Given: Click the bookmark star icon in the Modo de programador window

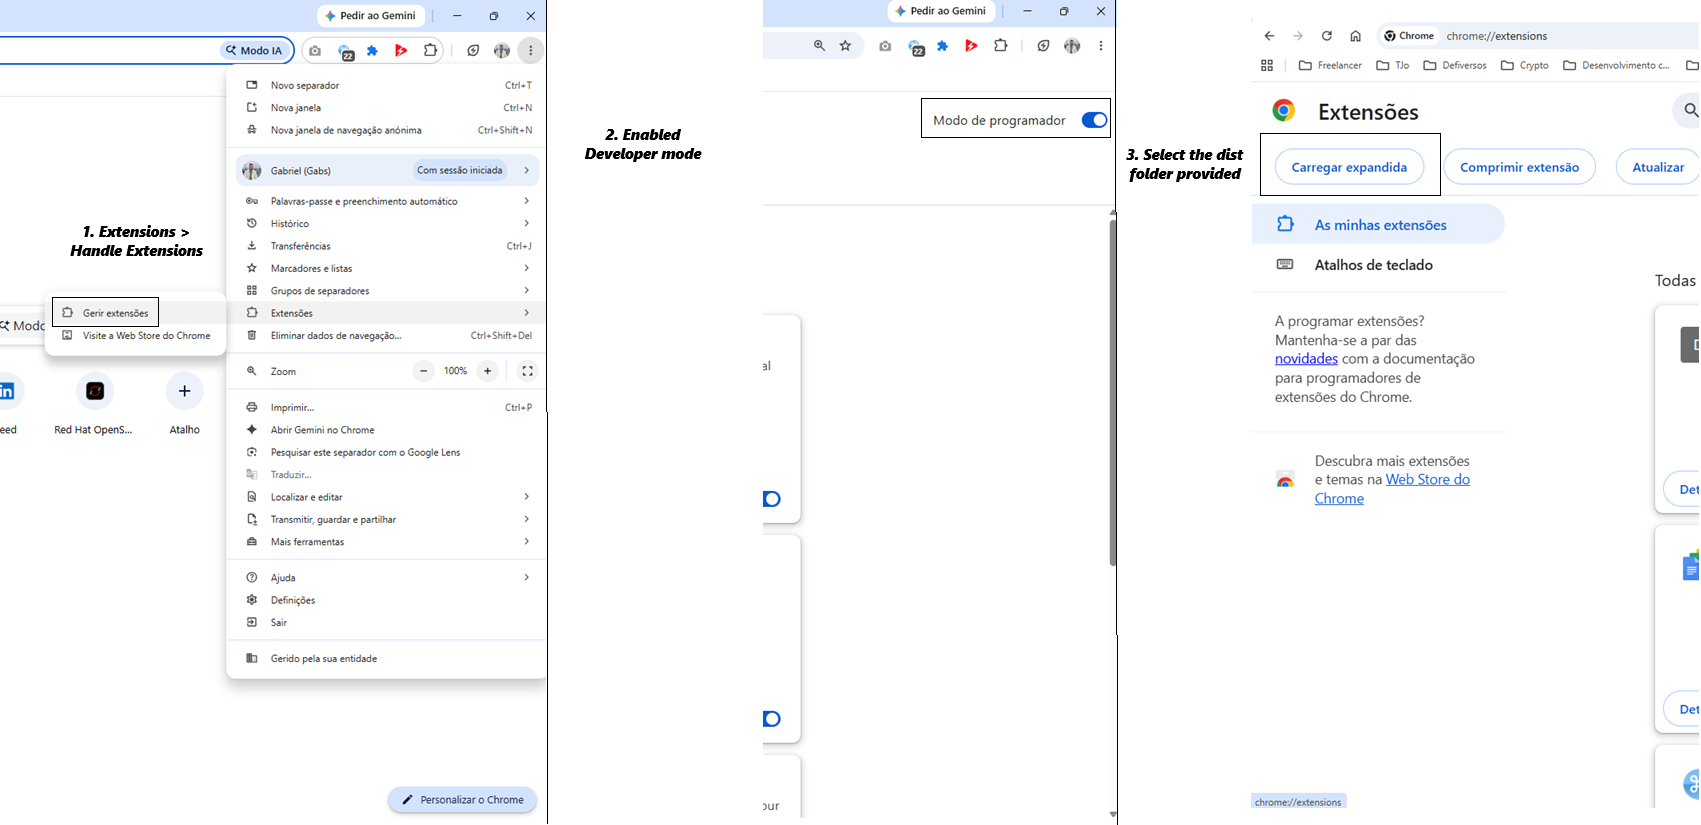Looking at the screenshot, I should pos(846,45).
